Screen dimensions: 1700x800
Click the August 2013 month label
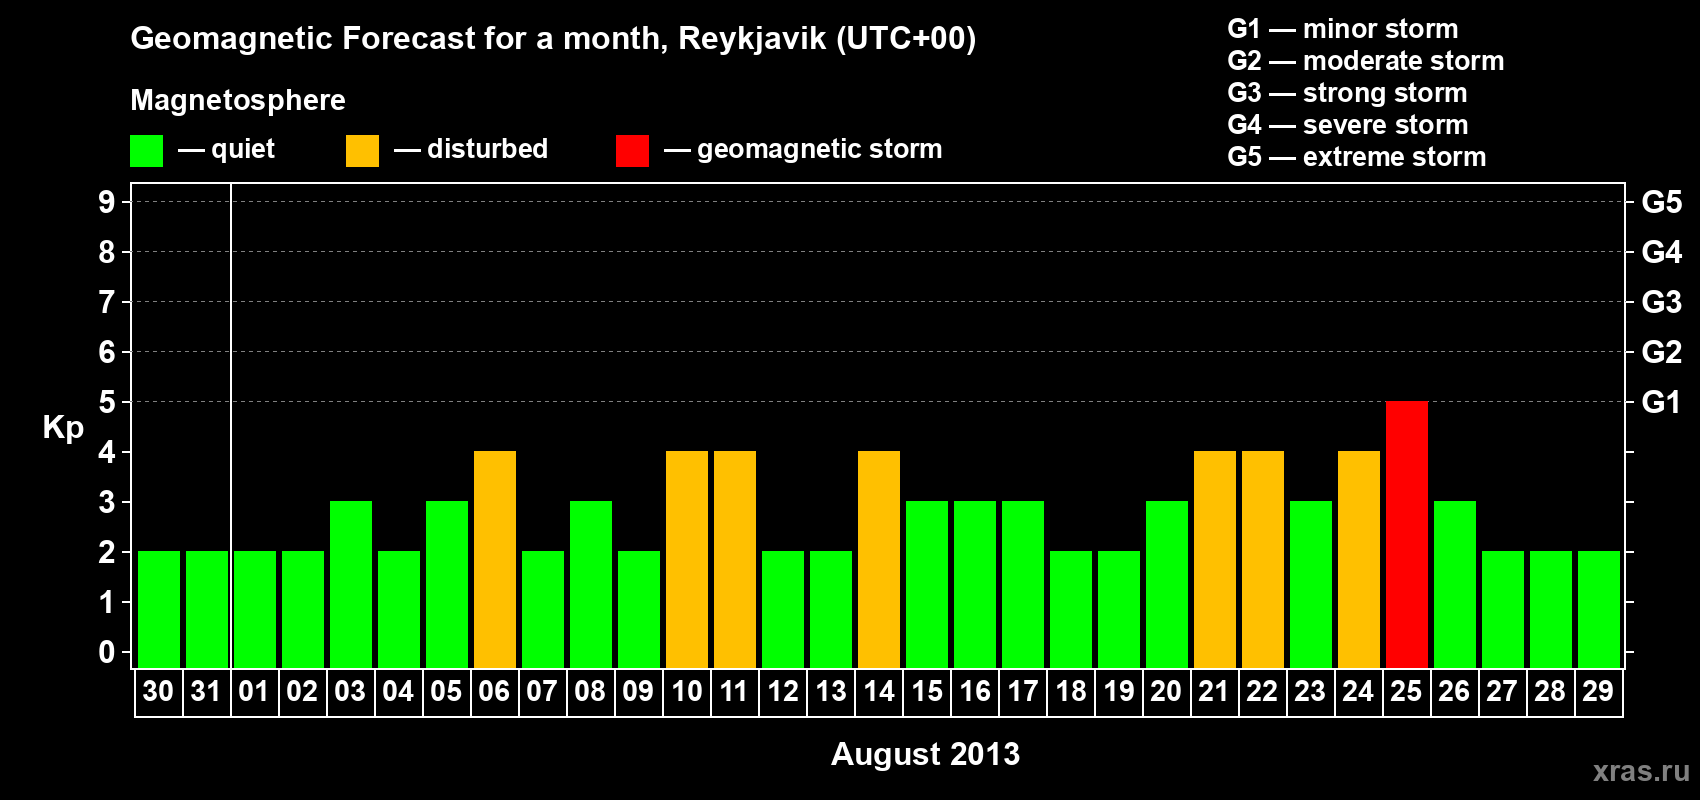(x=925, y=754)
